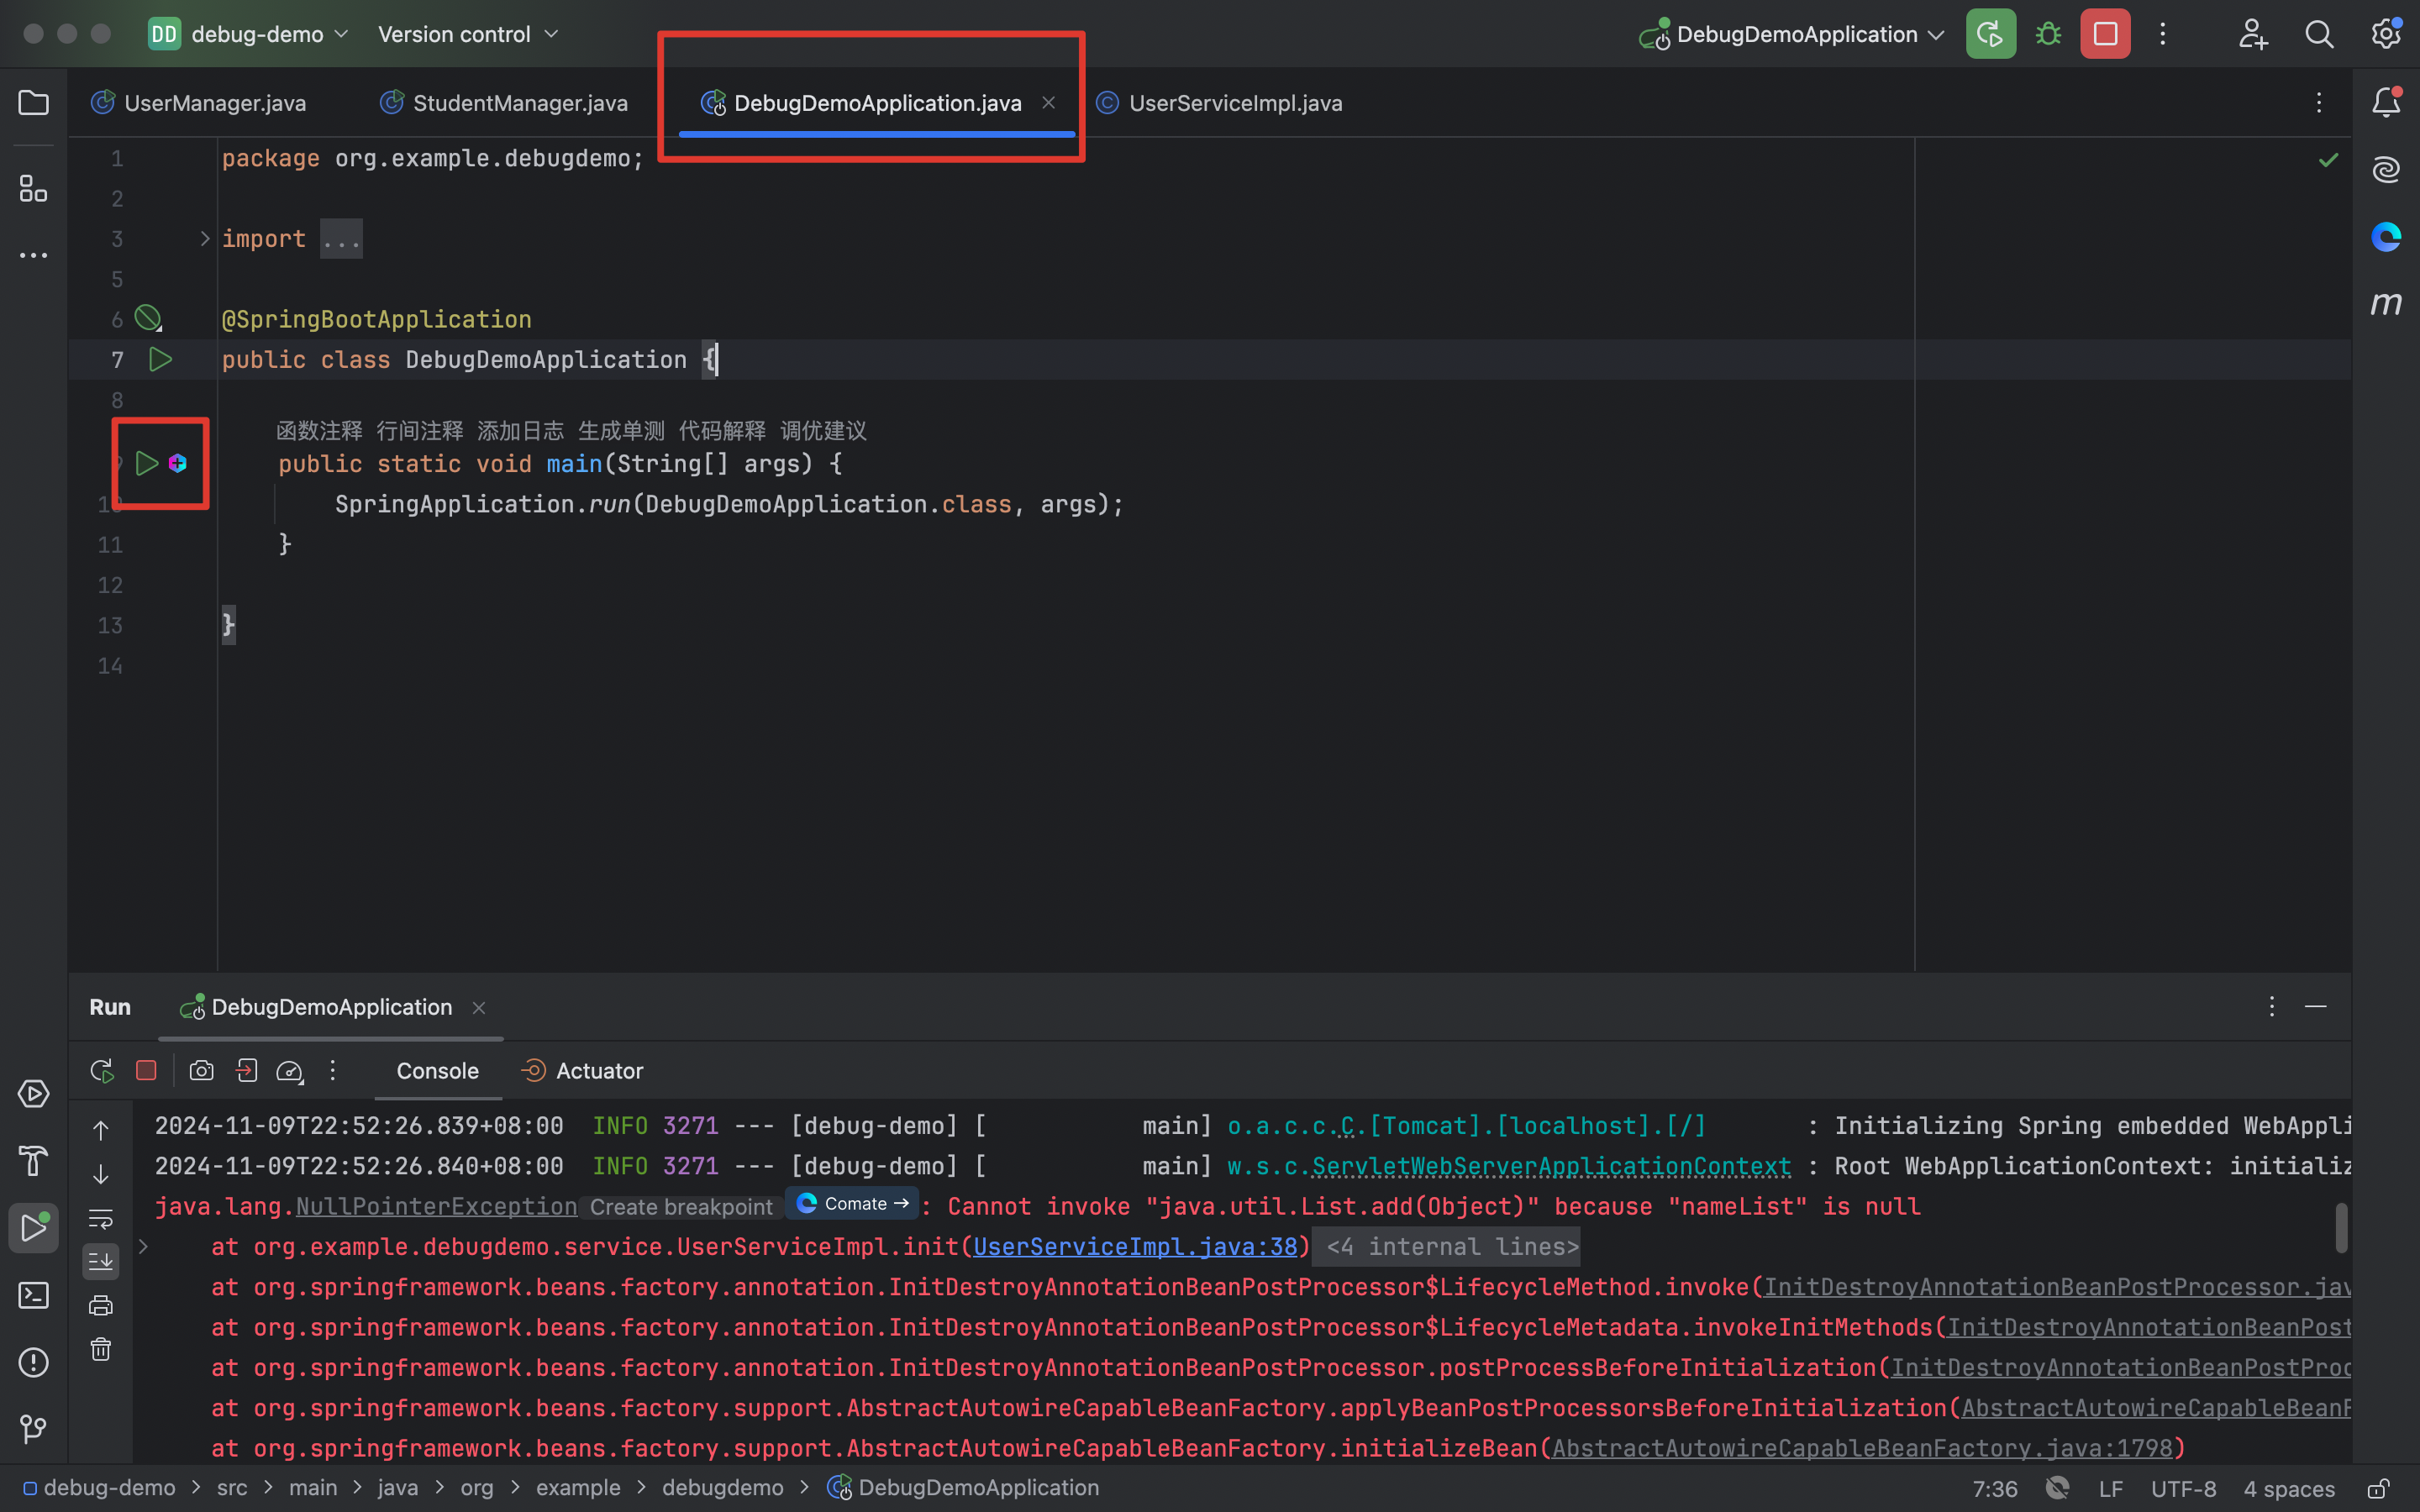This screenshot has width=2420, height=1512.
Task: Toggle soft-wrap in console
Action: [x=101, y=1218]
